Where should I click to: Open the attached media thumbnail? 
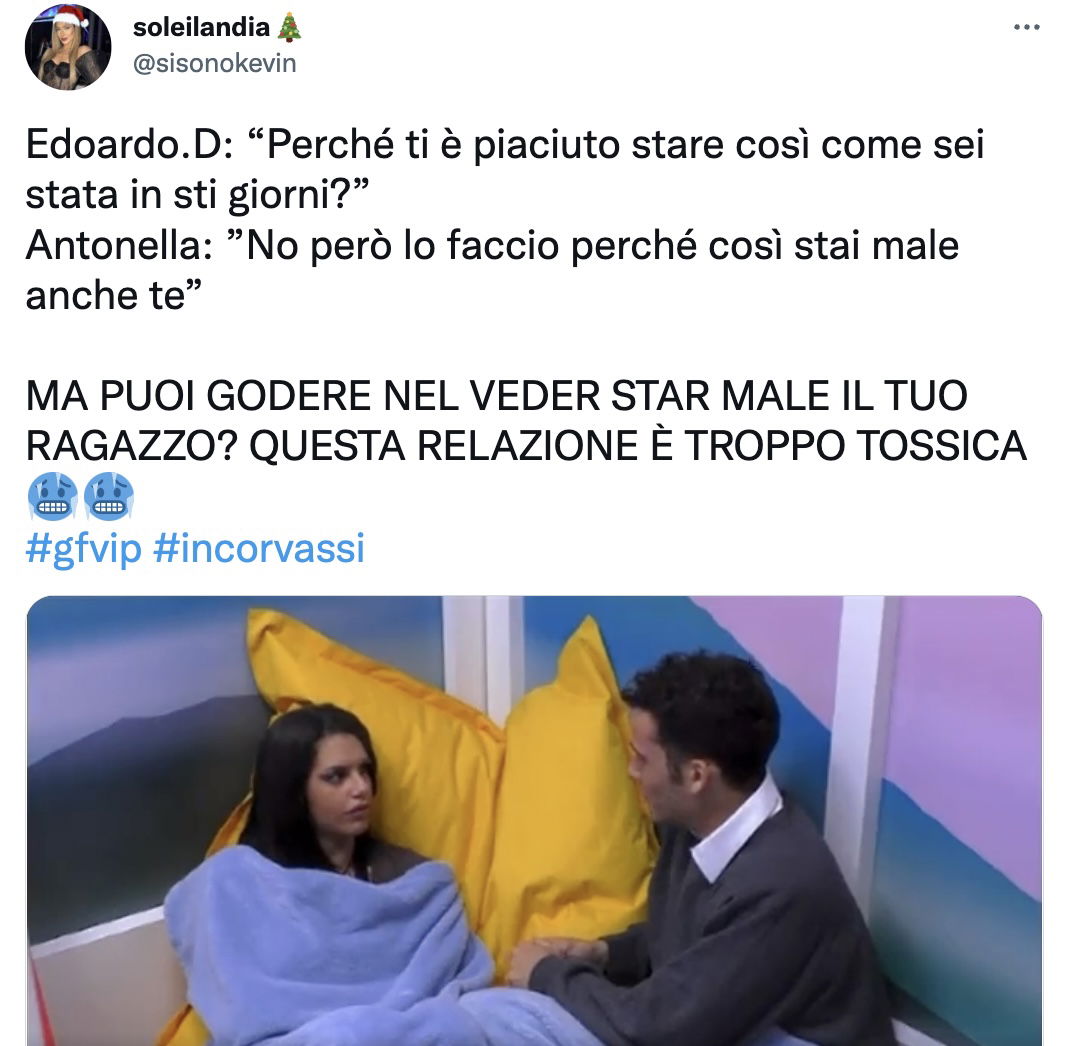[x=534, y=821]
